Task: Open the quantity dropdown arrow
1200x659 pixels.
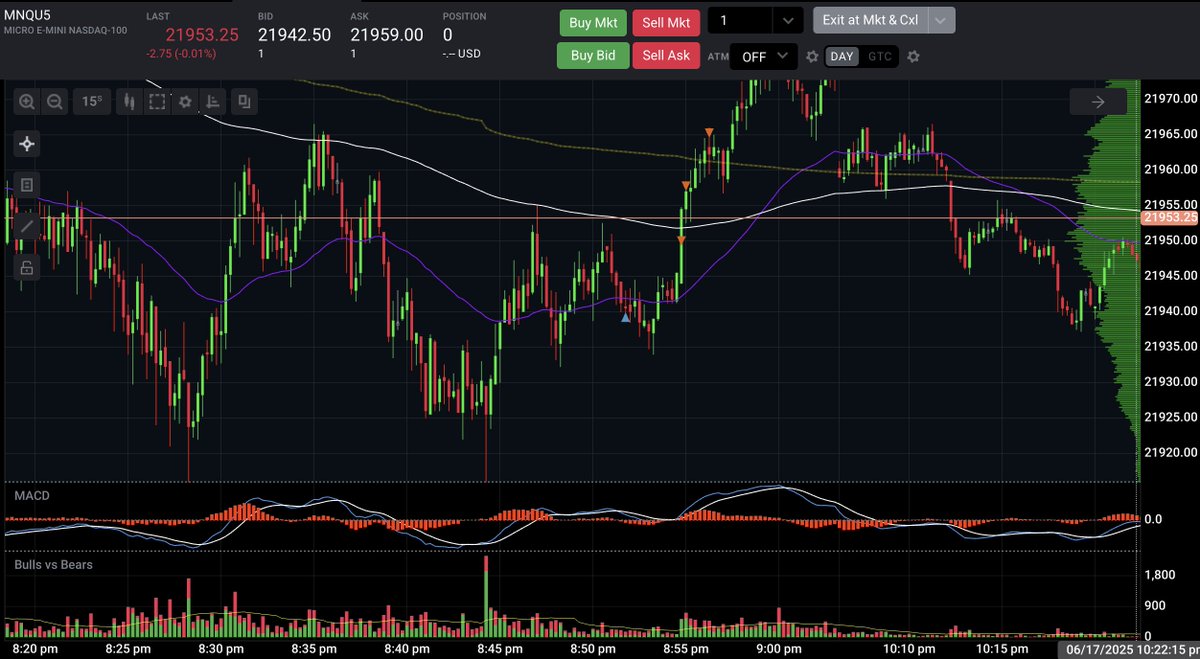Action: (x=789, y=20)
